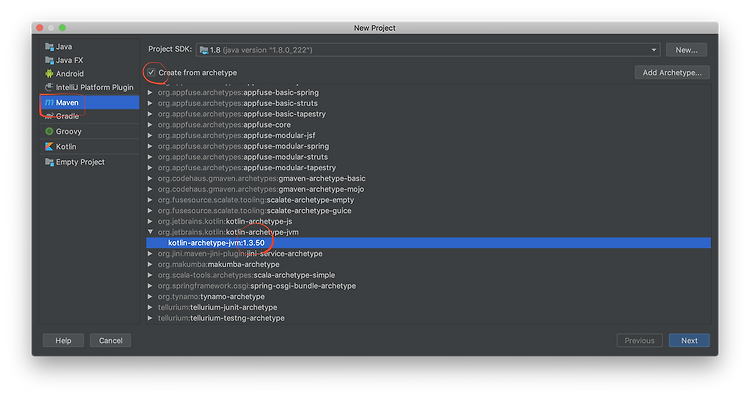The width and height of the screenshot is (750, 398).
Task: Select the jini-service-archetype row
Action: click(x=428, y=254)
